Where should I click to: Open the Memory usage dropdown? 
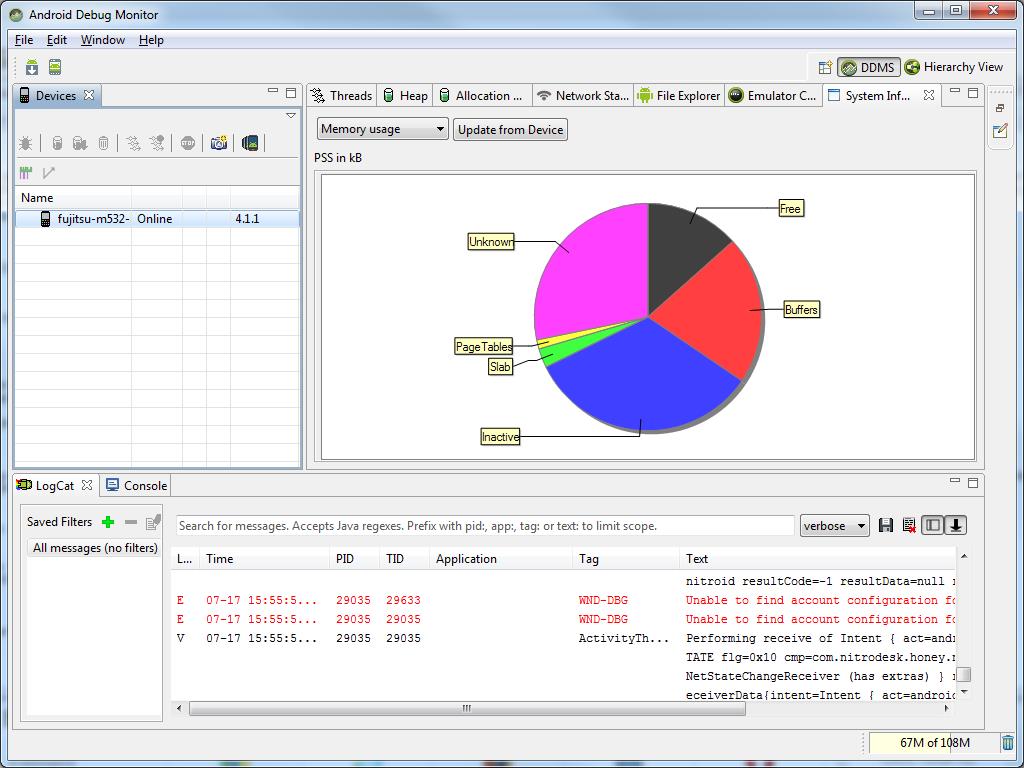pyautogui.click(x=383, y=129)
